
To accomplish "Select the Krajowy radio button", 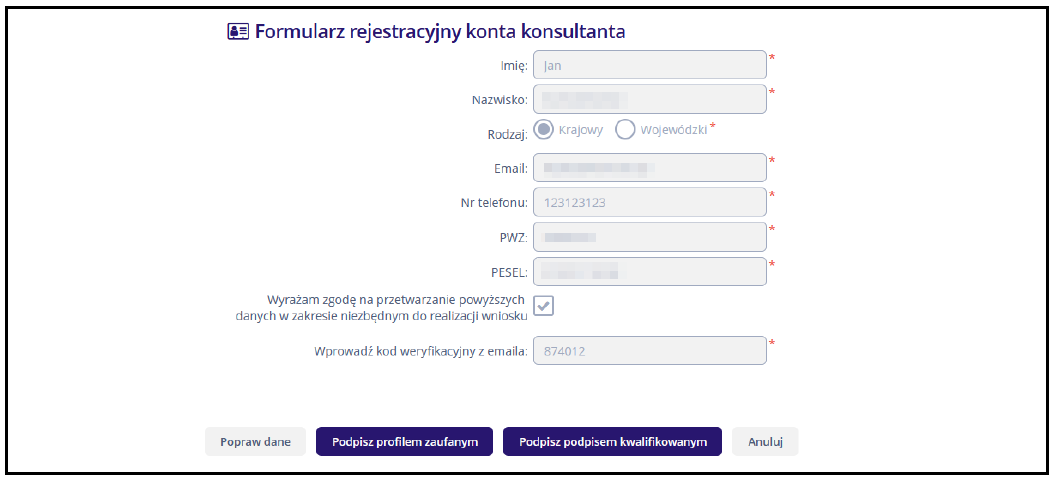I will [x=545, y=129].
